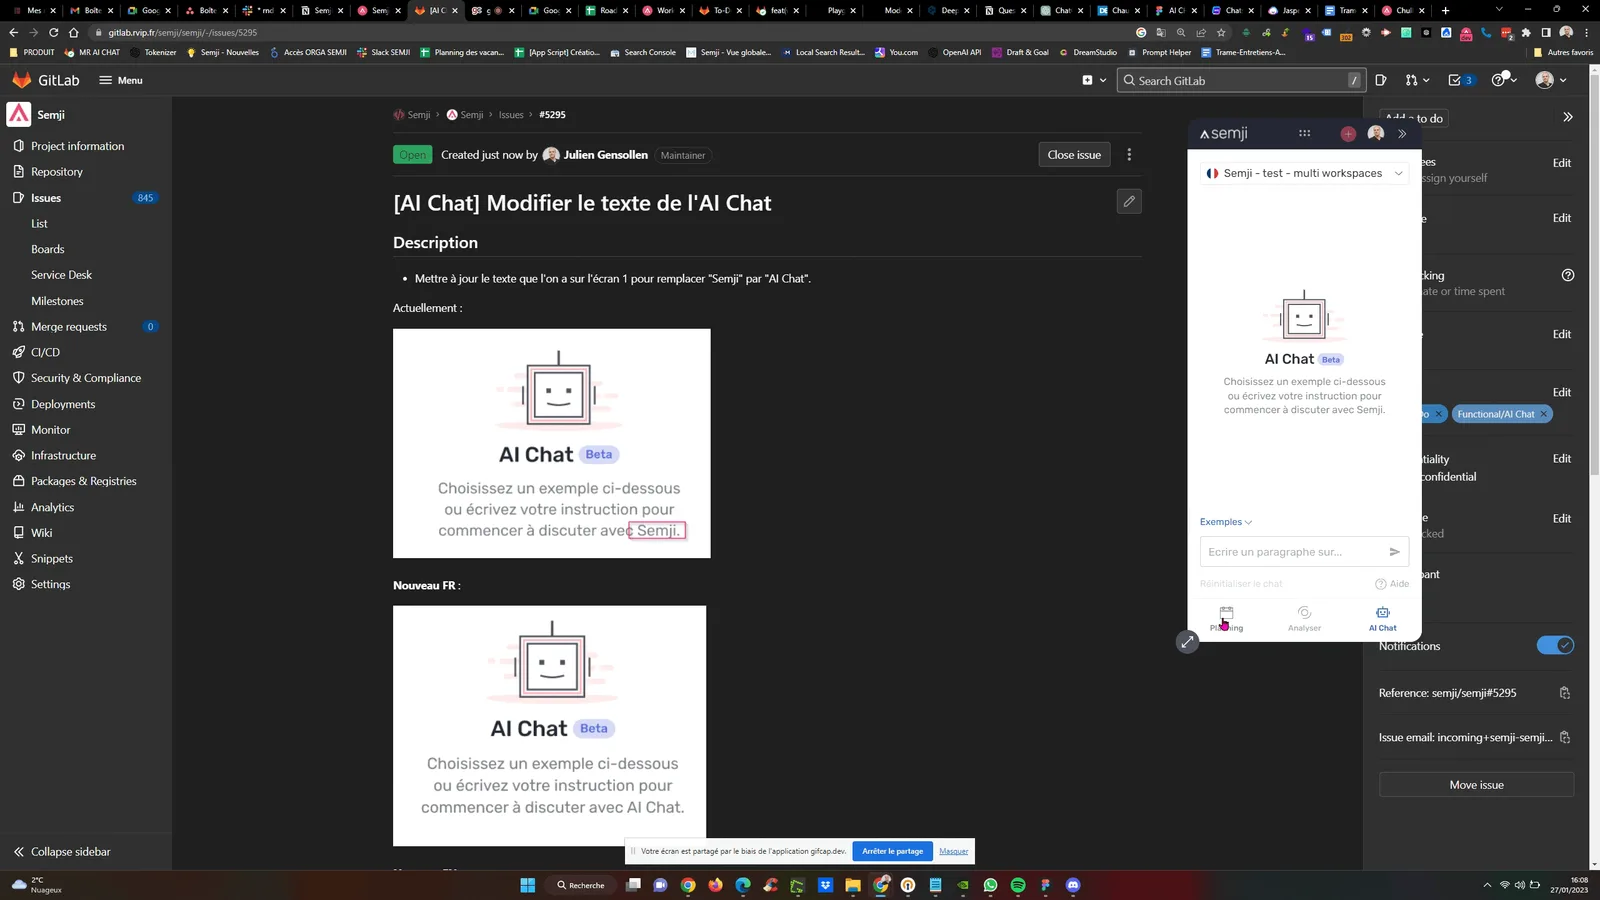
Task: Open the GitLab Menu
Action: (x=121, y=80)
